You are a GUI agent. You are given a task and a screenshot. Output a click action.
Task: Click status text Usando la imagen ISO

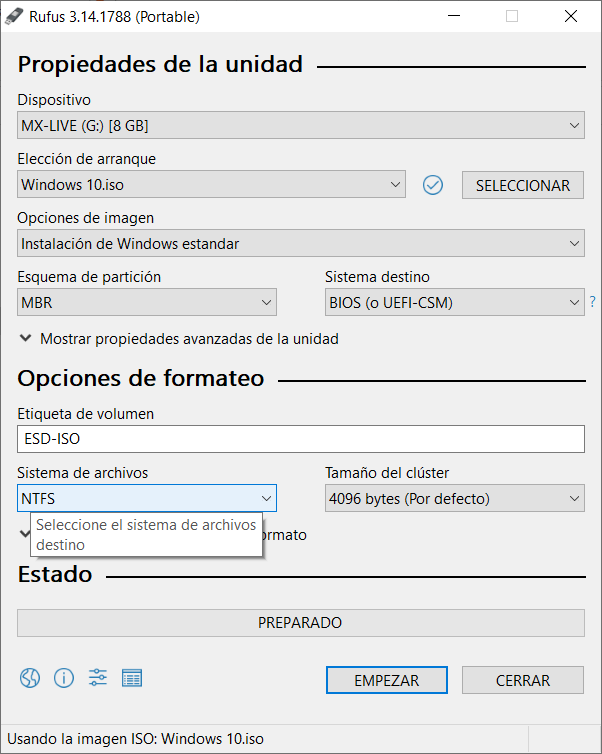(x=136, y=739)
